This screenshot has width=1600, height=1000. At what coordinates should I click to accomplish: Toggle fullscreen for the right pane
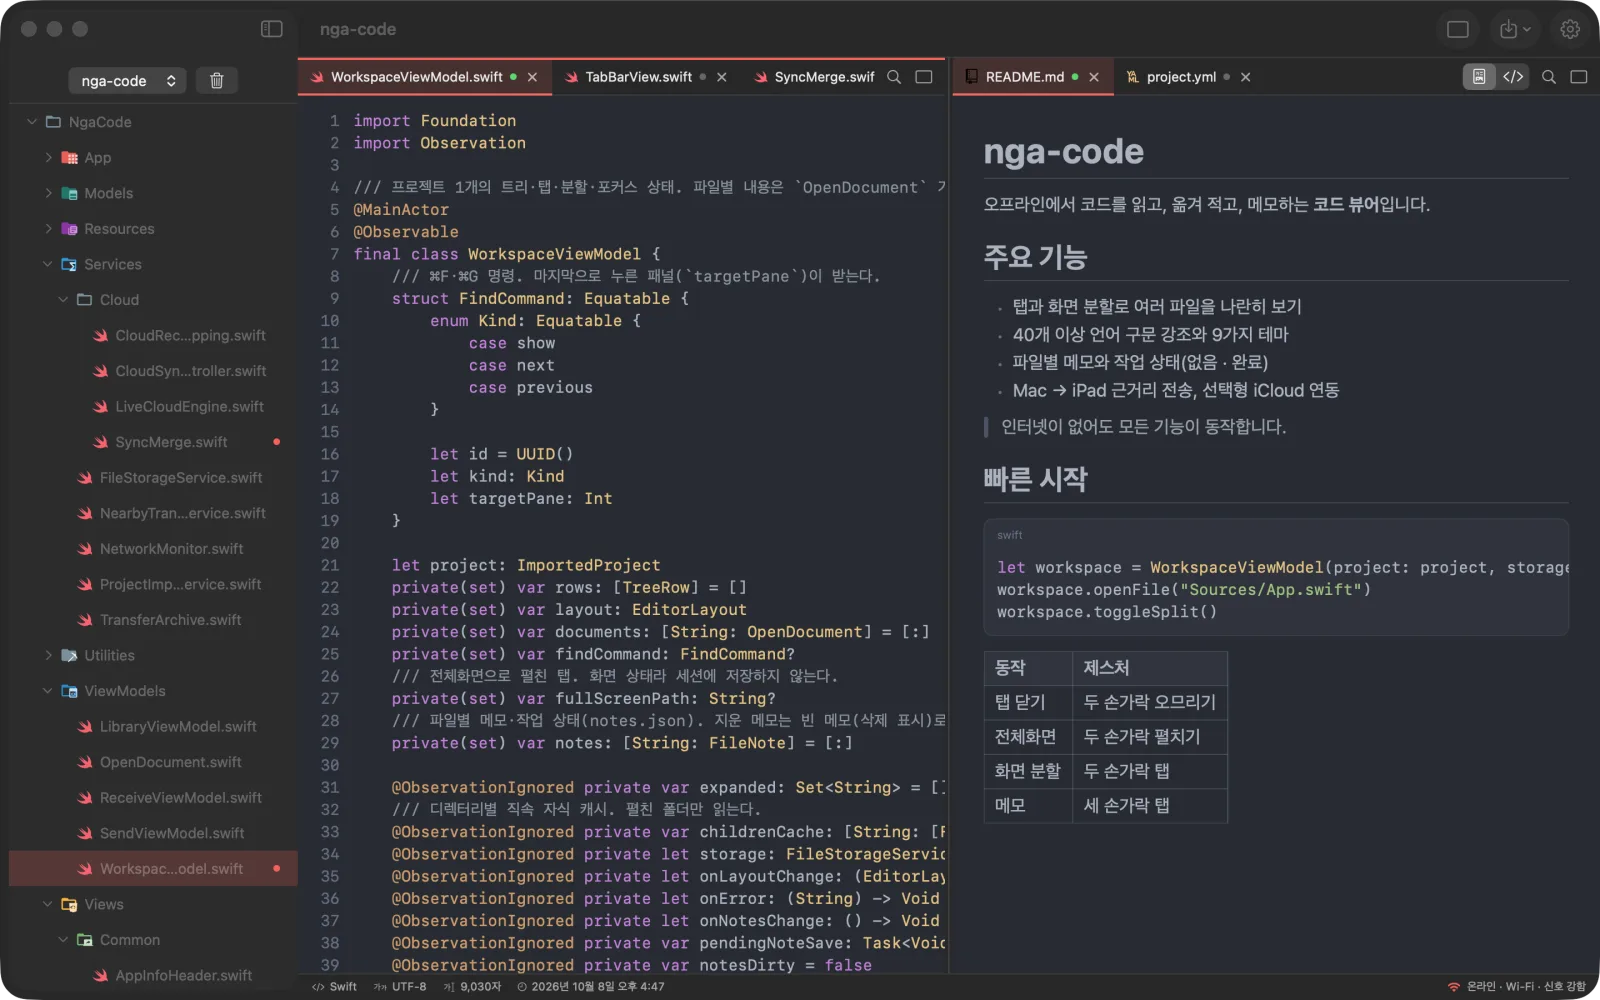pyautogui.click(x=1579, y=77)
